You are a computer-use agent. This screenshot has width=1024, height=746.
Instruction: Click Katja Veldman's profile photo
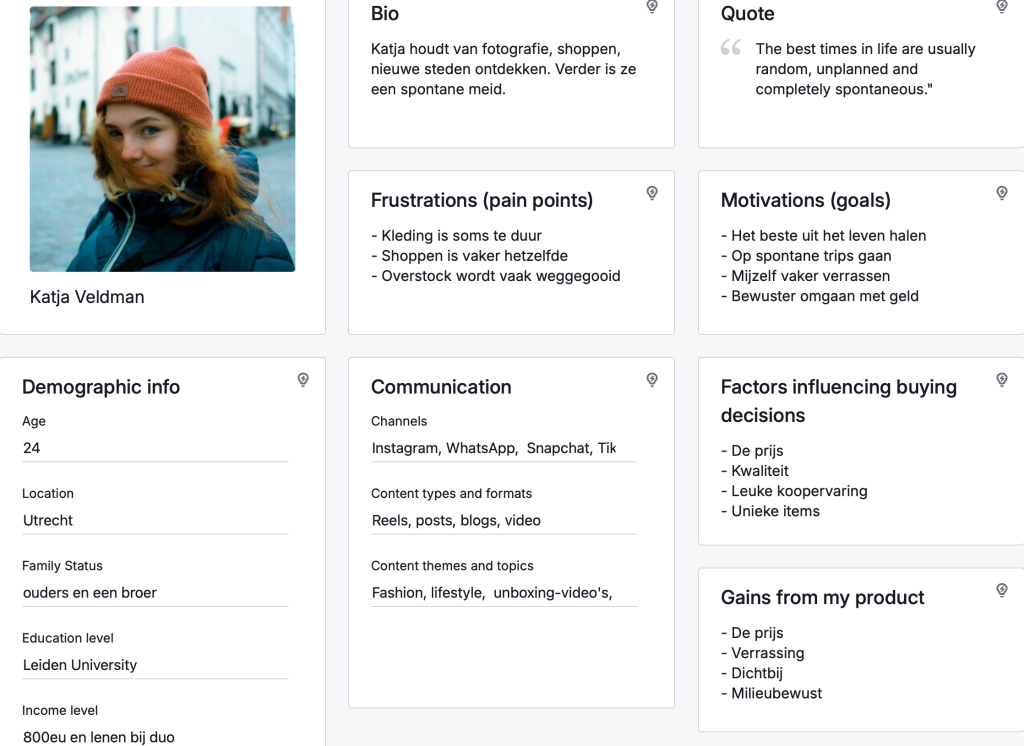(x=162, y=139)
